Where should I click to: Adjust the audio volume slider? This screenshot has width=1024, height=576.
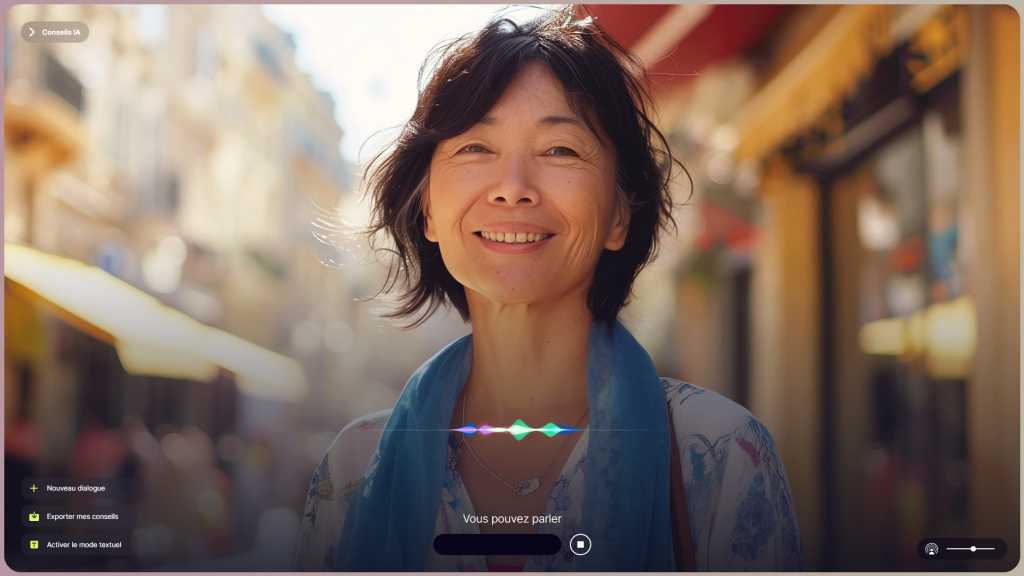pyautogui.click(x=970, y=549)
